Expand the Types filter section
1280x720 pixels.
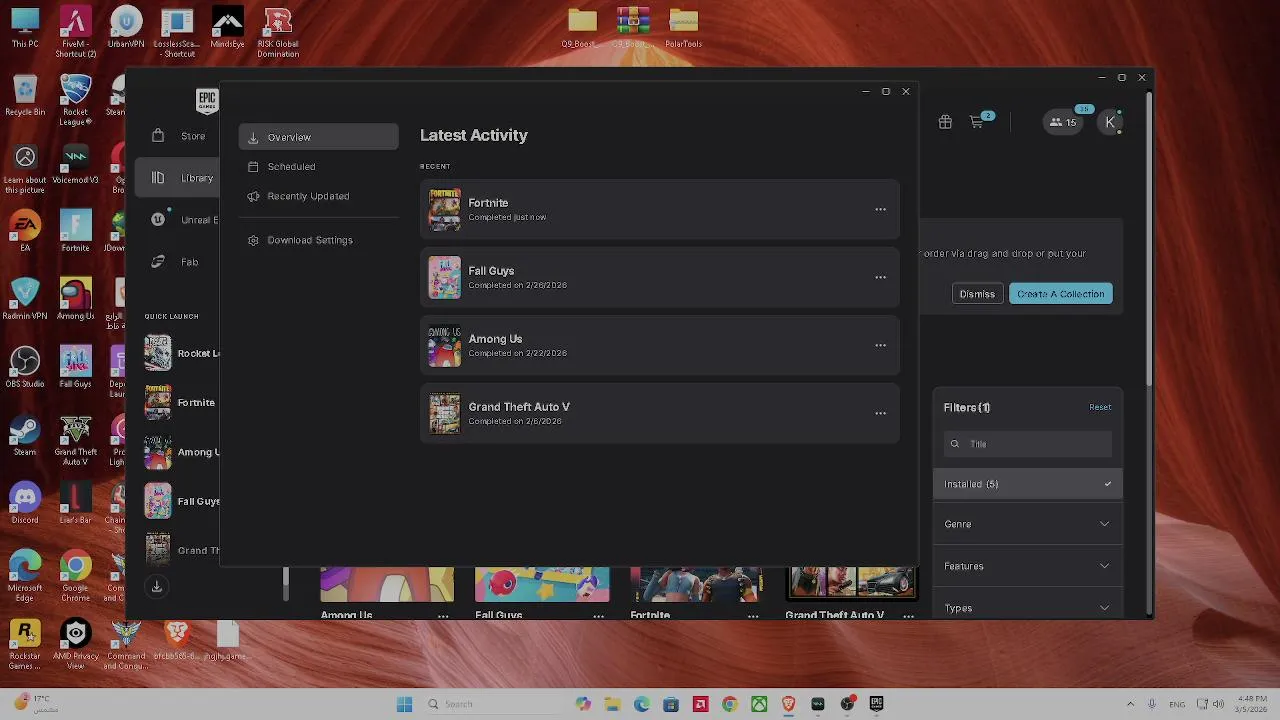(1028, 607)
